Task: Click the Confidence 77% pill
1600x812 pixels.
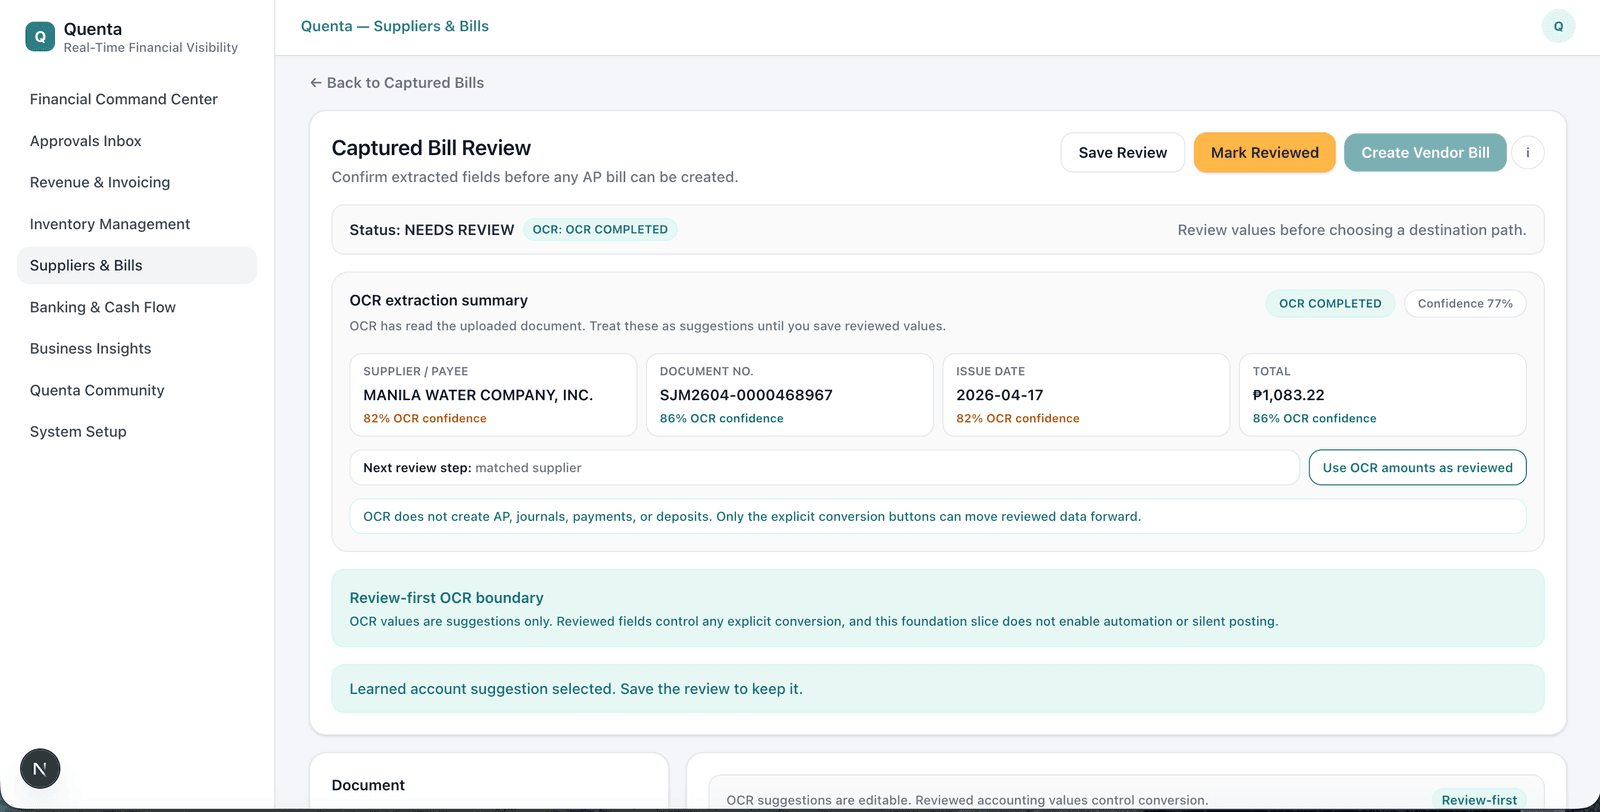Action: click(x=1465, y=304)
